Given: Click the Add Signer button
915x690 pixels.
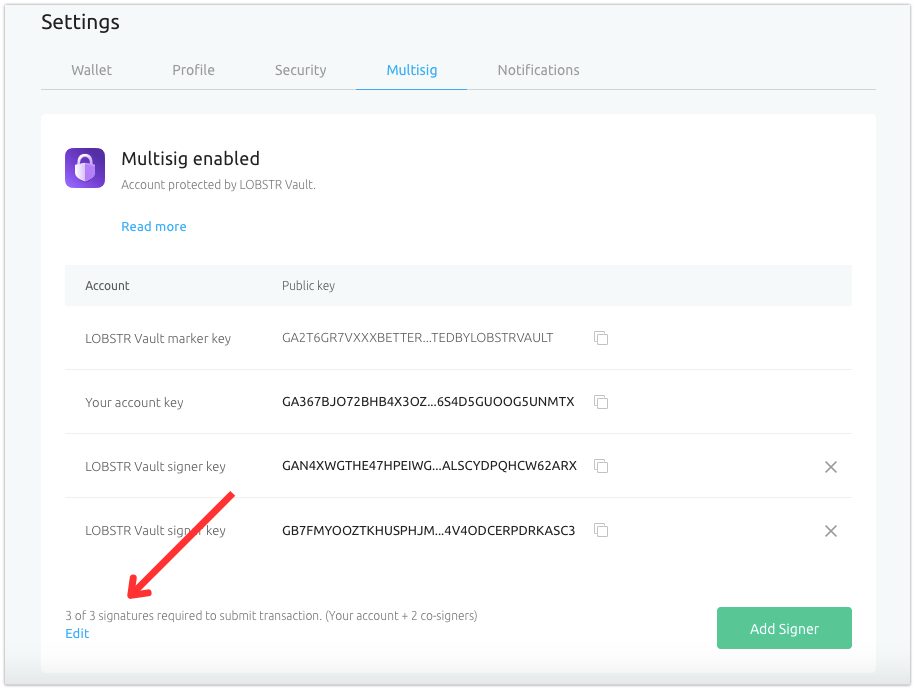Looking at the screenshot, I should pos(784,628).
